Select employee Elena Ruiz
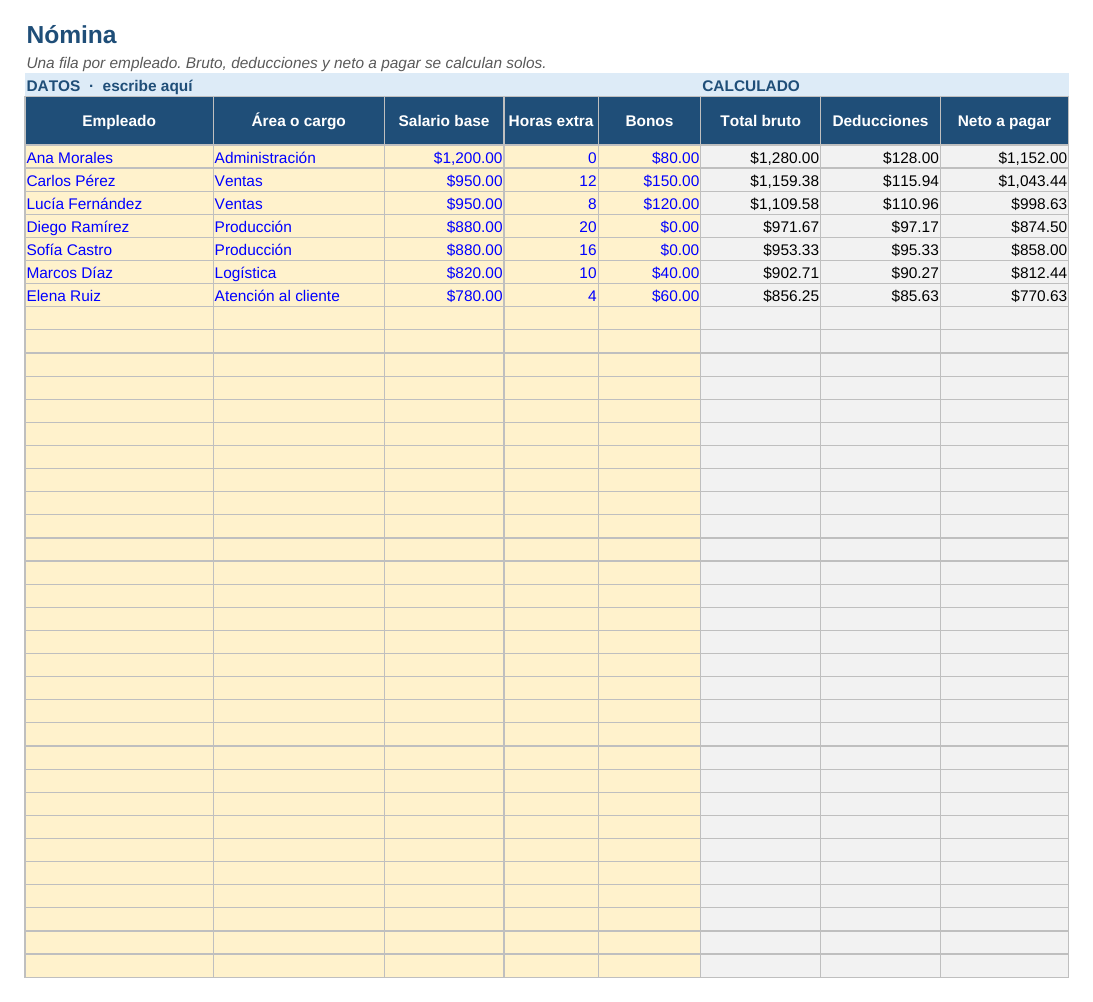The width and height of the screenshot is (1093, 1002). point(119,296)
